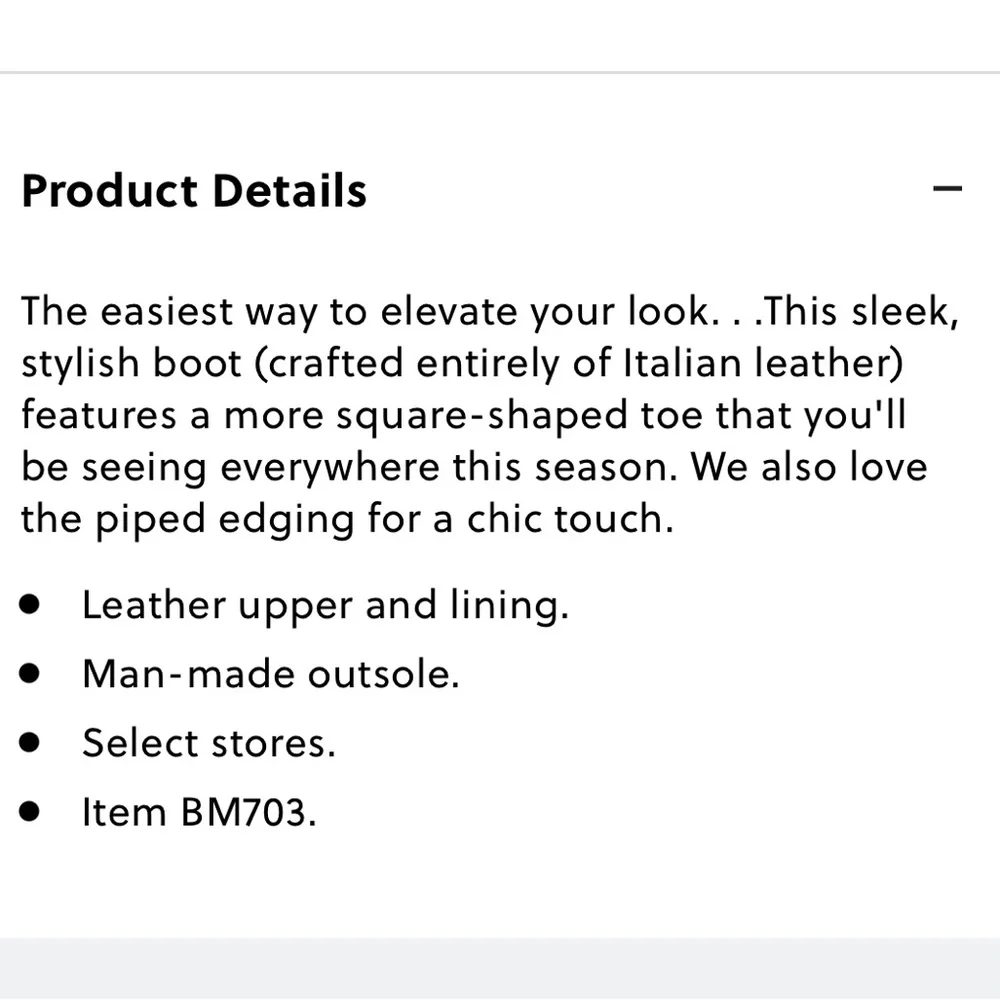Click the minus icon beside Product Details

[946, 188]
